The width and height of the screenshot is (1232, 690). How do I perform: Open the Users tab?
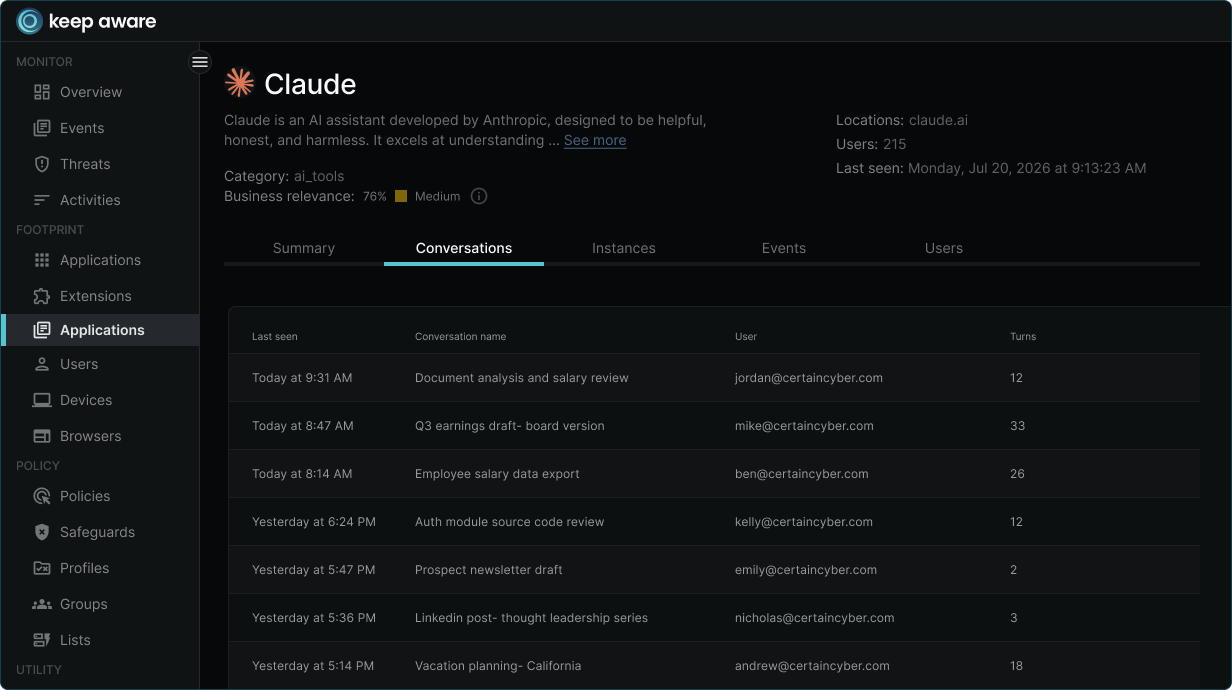944,248
